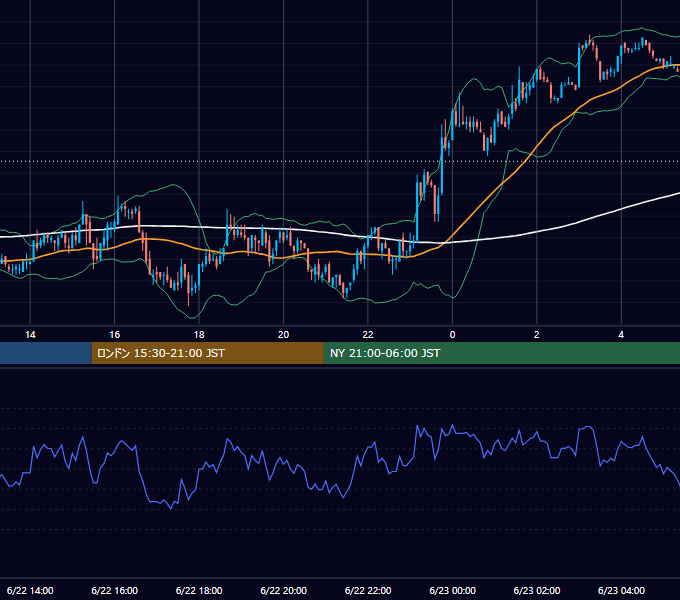Click the '6/22 18:00' date label
This screenshot has width=680, height=600.
[199, 590]
